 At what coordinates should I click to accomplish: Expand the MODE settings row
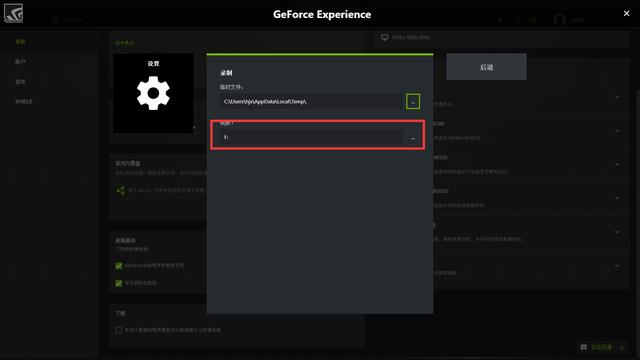pos(617,164)
